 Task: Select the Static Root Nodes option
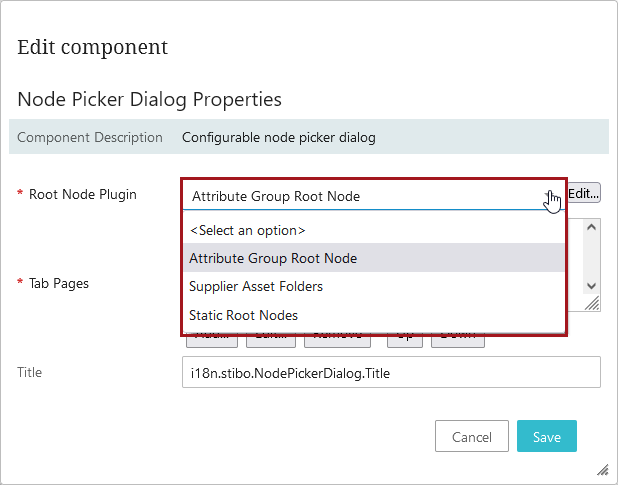374,315
